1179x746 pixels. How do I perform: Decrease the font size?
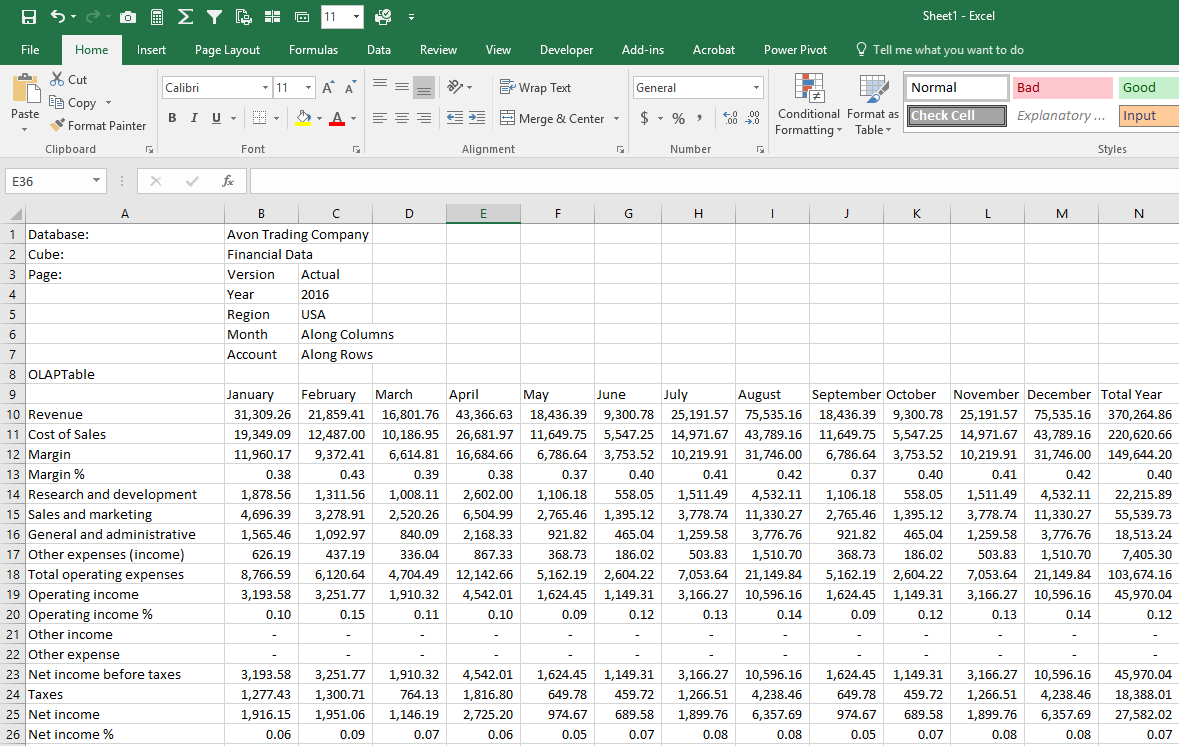350,88
